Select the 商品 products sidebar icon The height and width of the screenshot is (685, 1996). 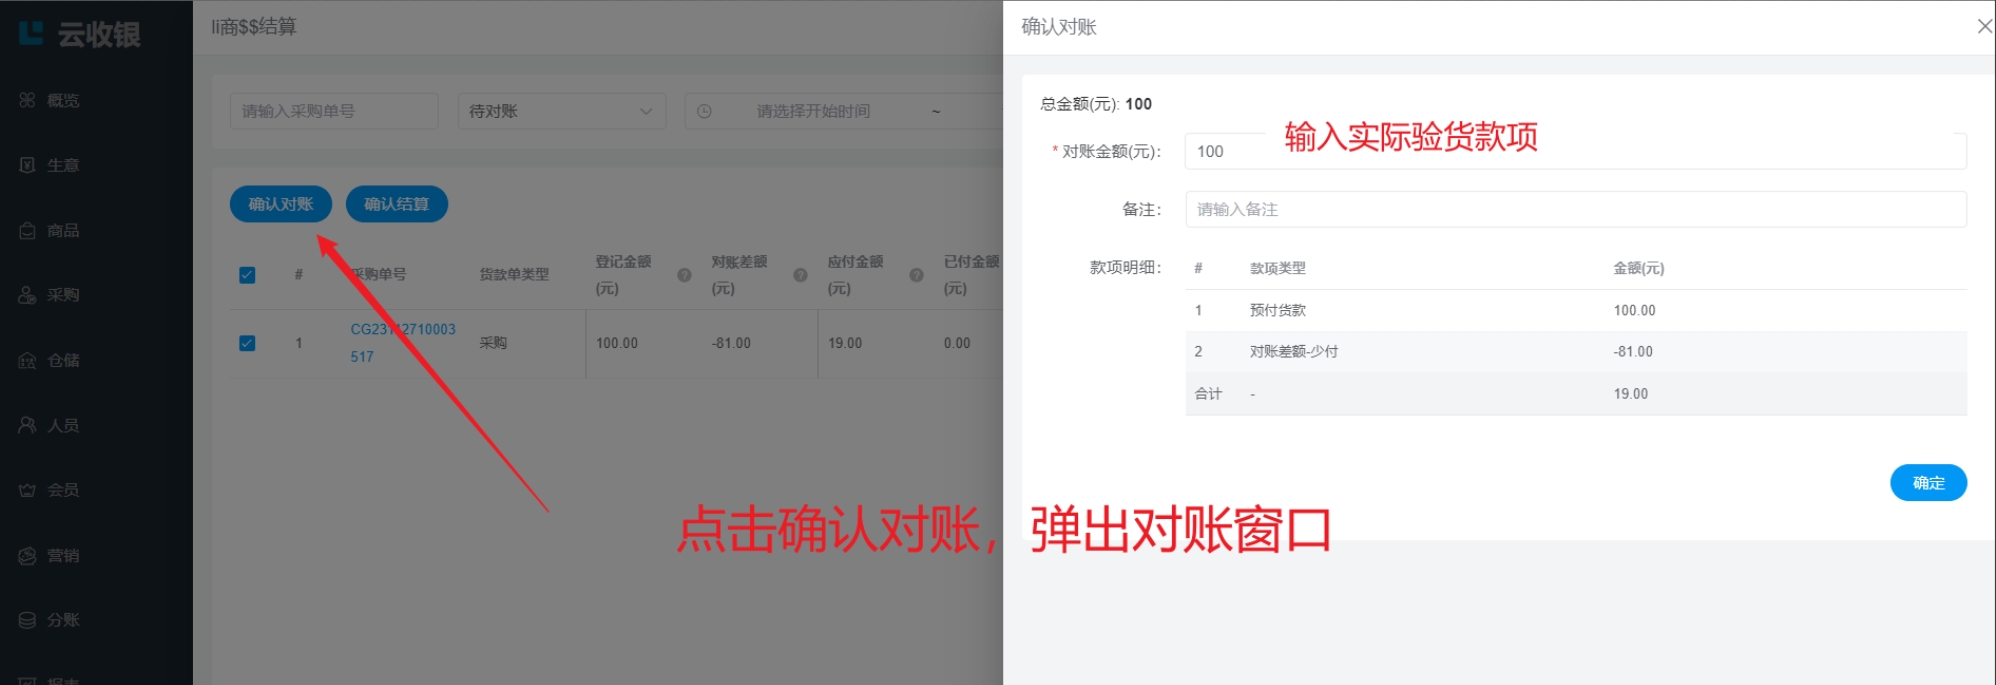28,231
